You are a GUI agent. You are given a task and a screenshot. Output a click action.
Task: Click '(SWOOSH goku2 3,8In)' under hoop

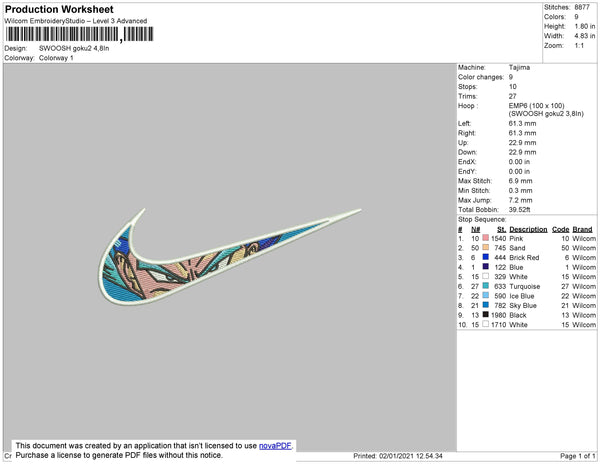pos(546,114)
